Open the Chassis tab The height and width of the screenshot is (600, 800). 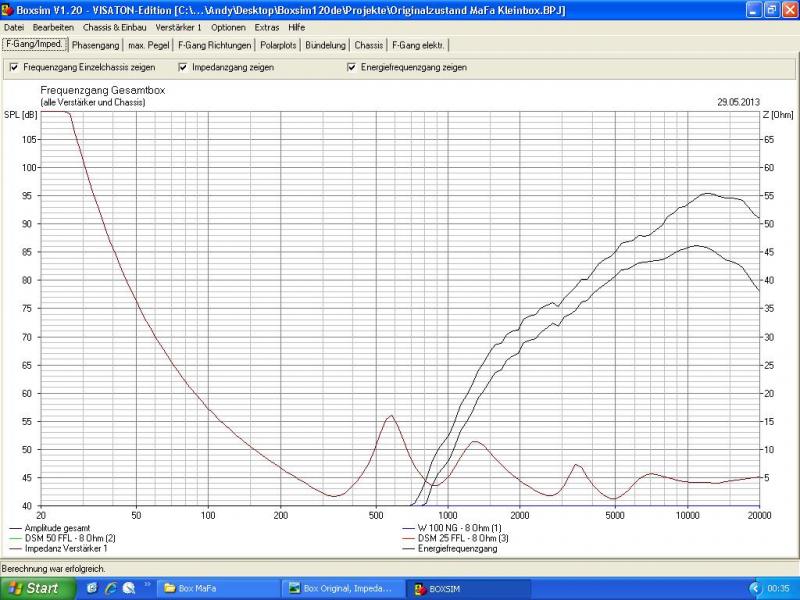(x=368, y=45)
